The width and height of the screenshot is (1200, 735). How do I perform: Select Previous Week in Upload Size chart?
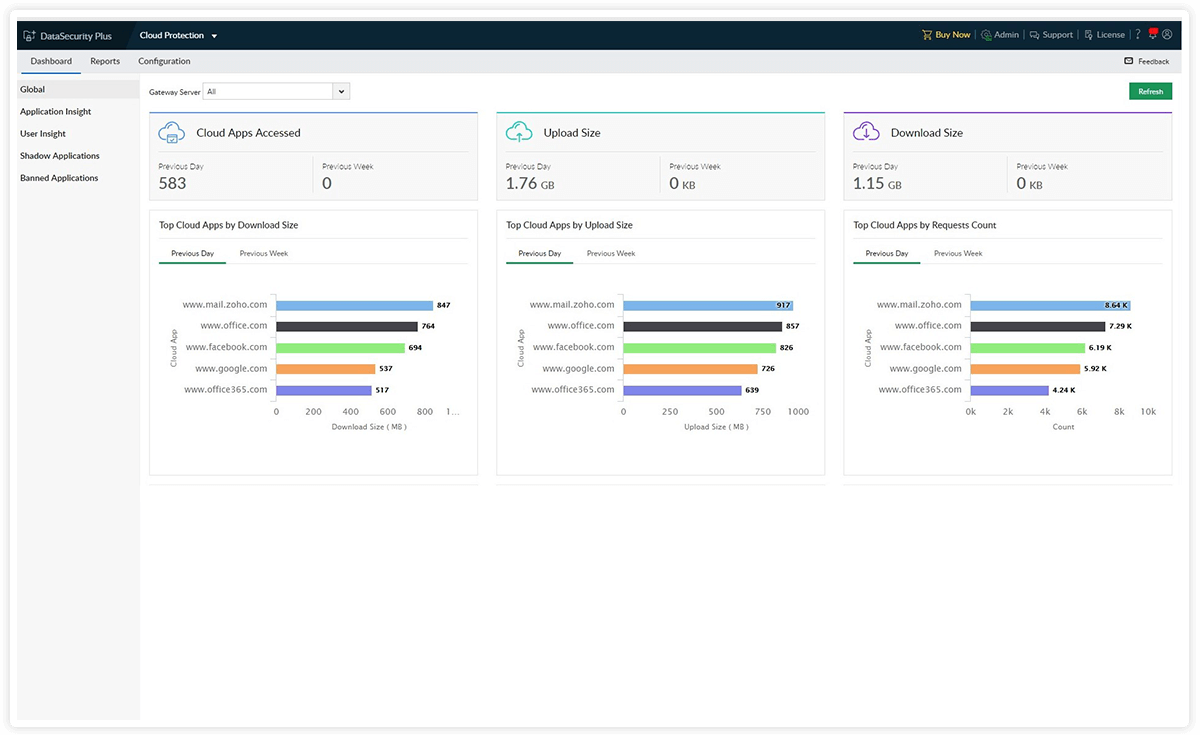tap(611, 254)
